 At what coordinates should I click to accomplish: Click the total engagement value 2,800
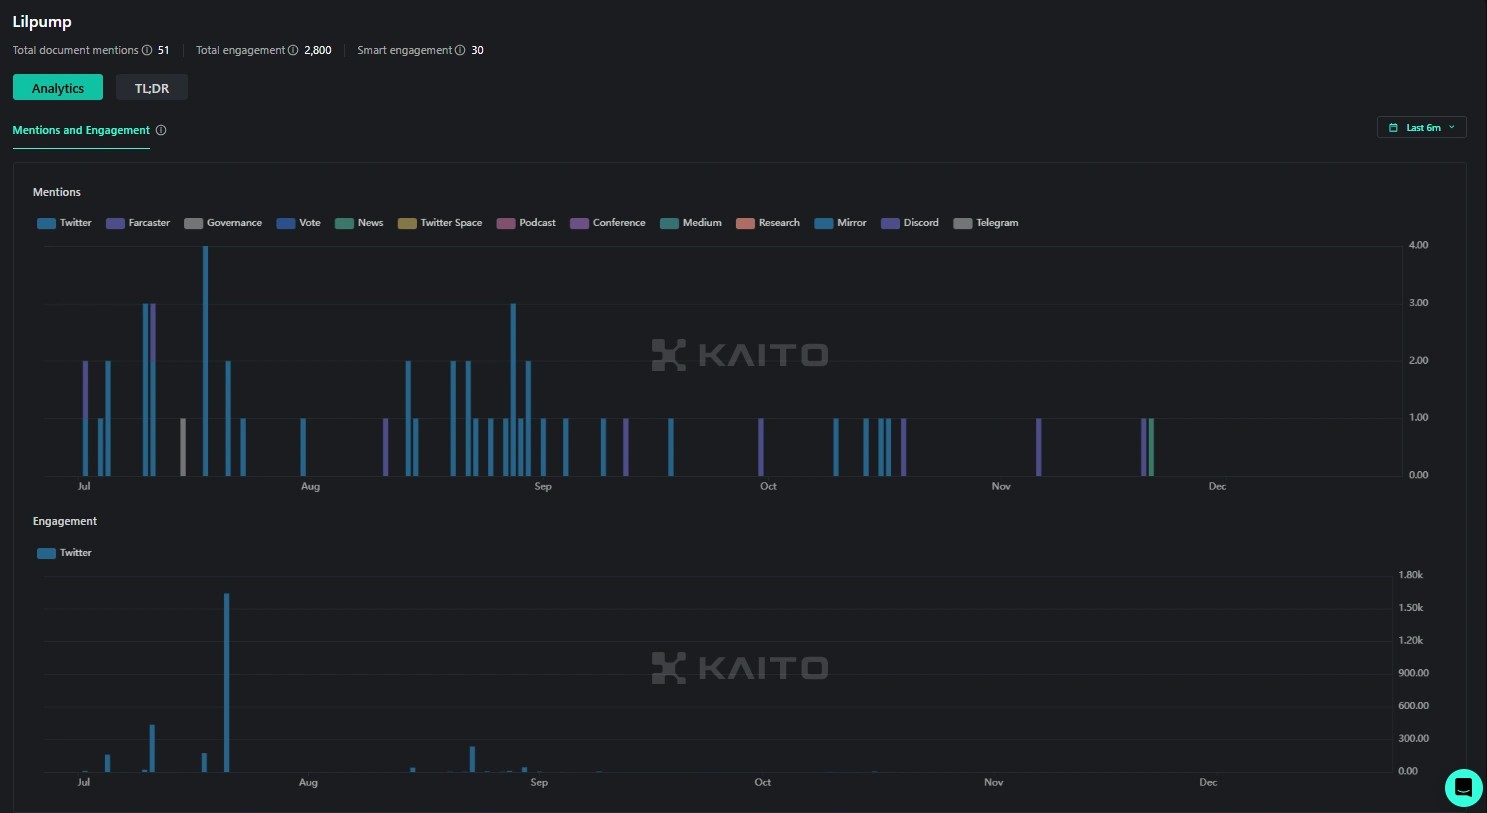pyautogui.click(x=318, y=50)
